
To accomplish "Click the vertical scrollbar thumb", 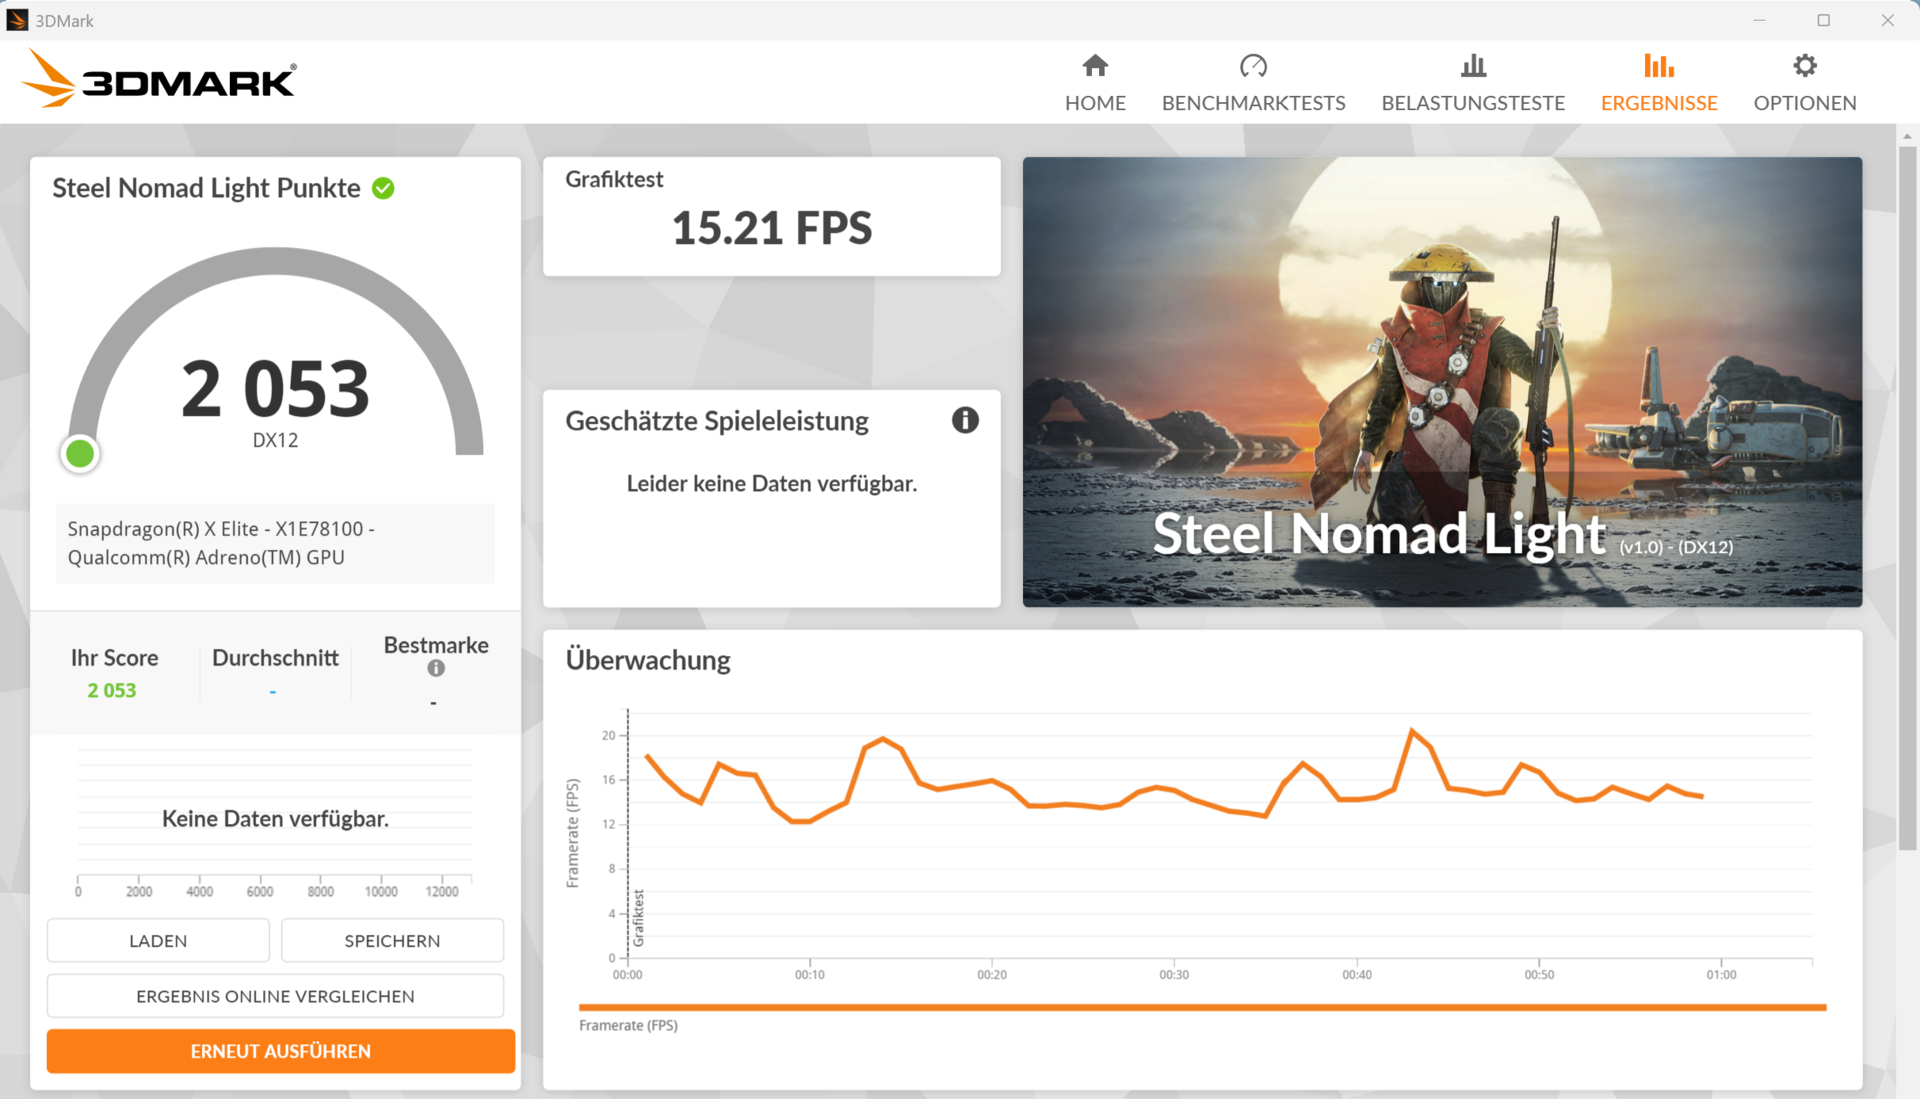I will tap(1907, 500).
